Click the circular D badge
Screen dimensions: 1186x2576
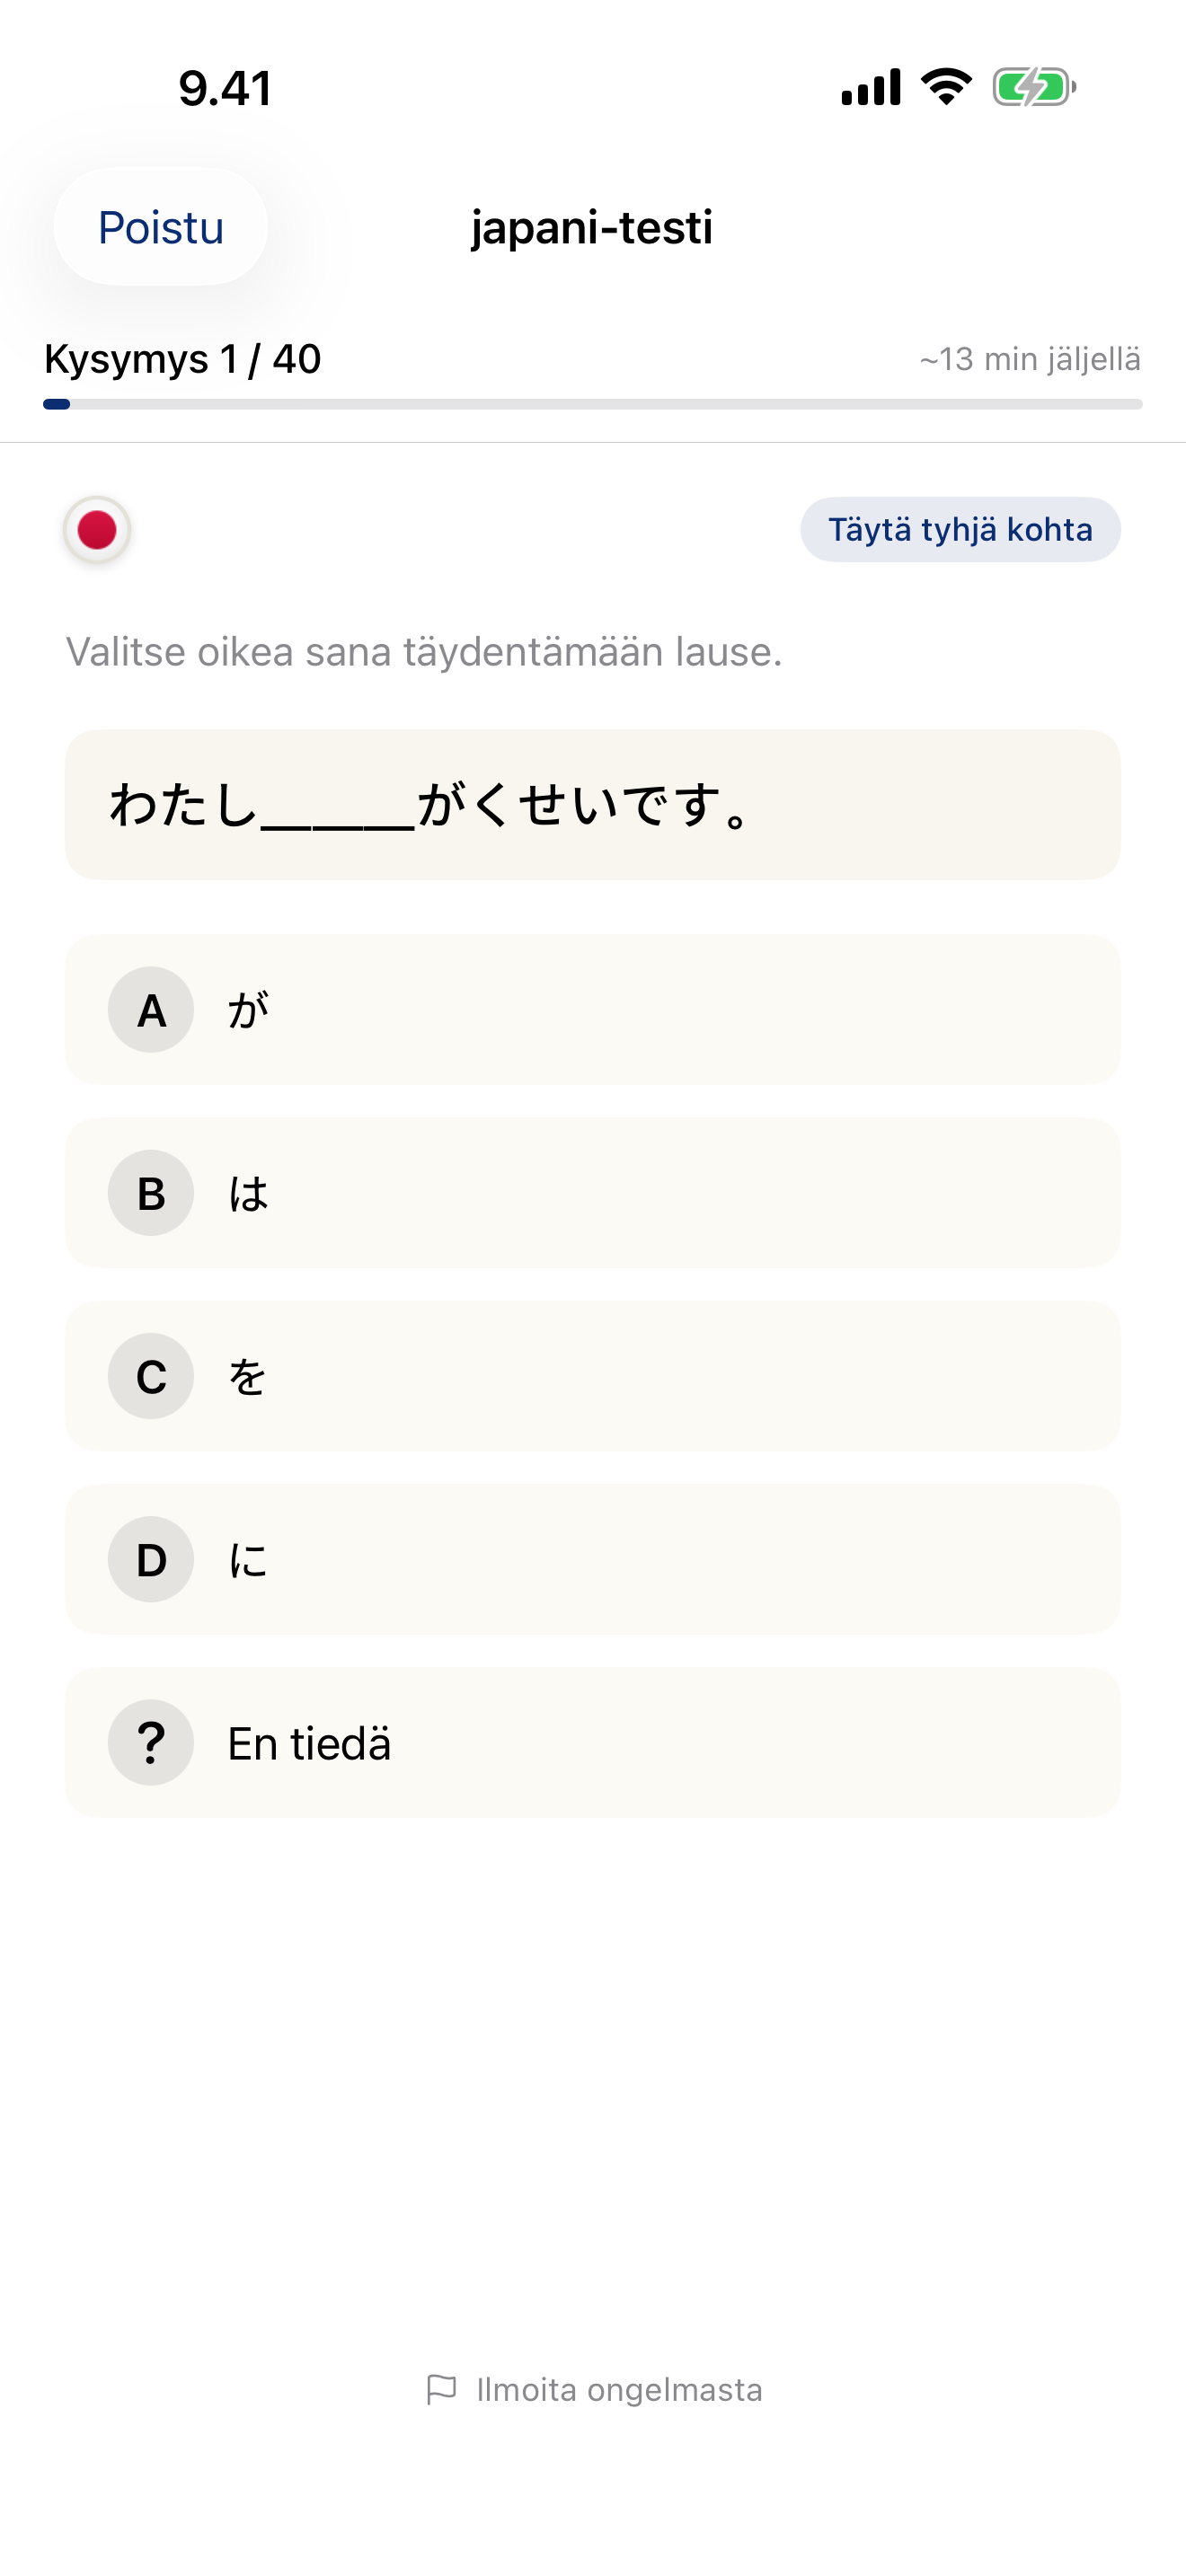point(150,1559)
